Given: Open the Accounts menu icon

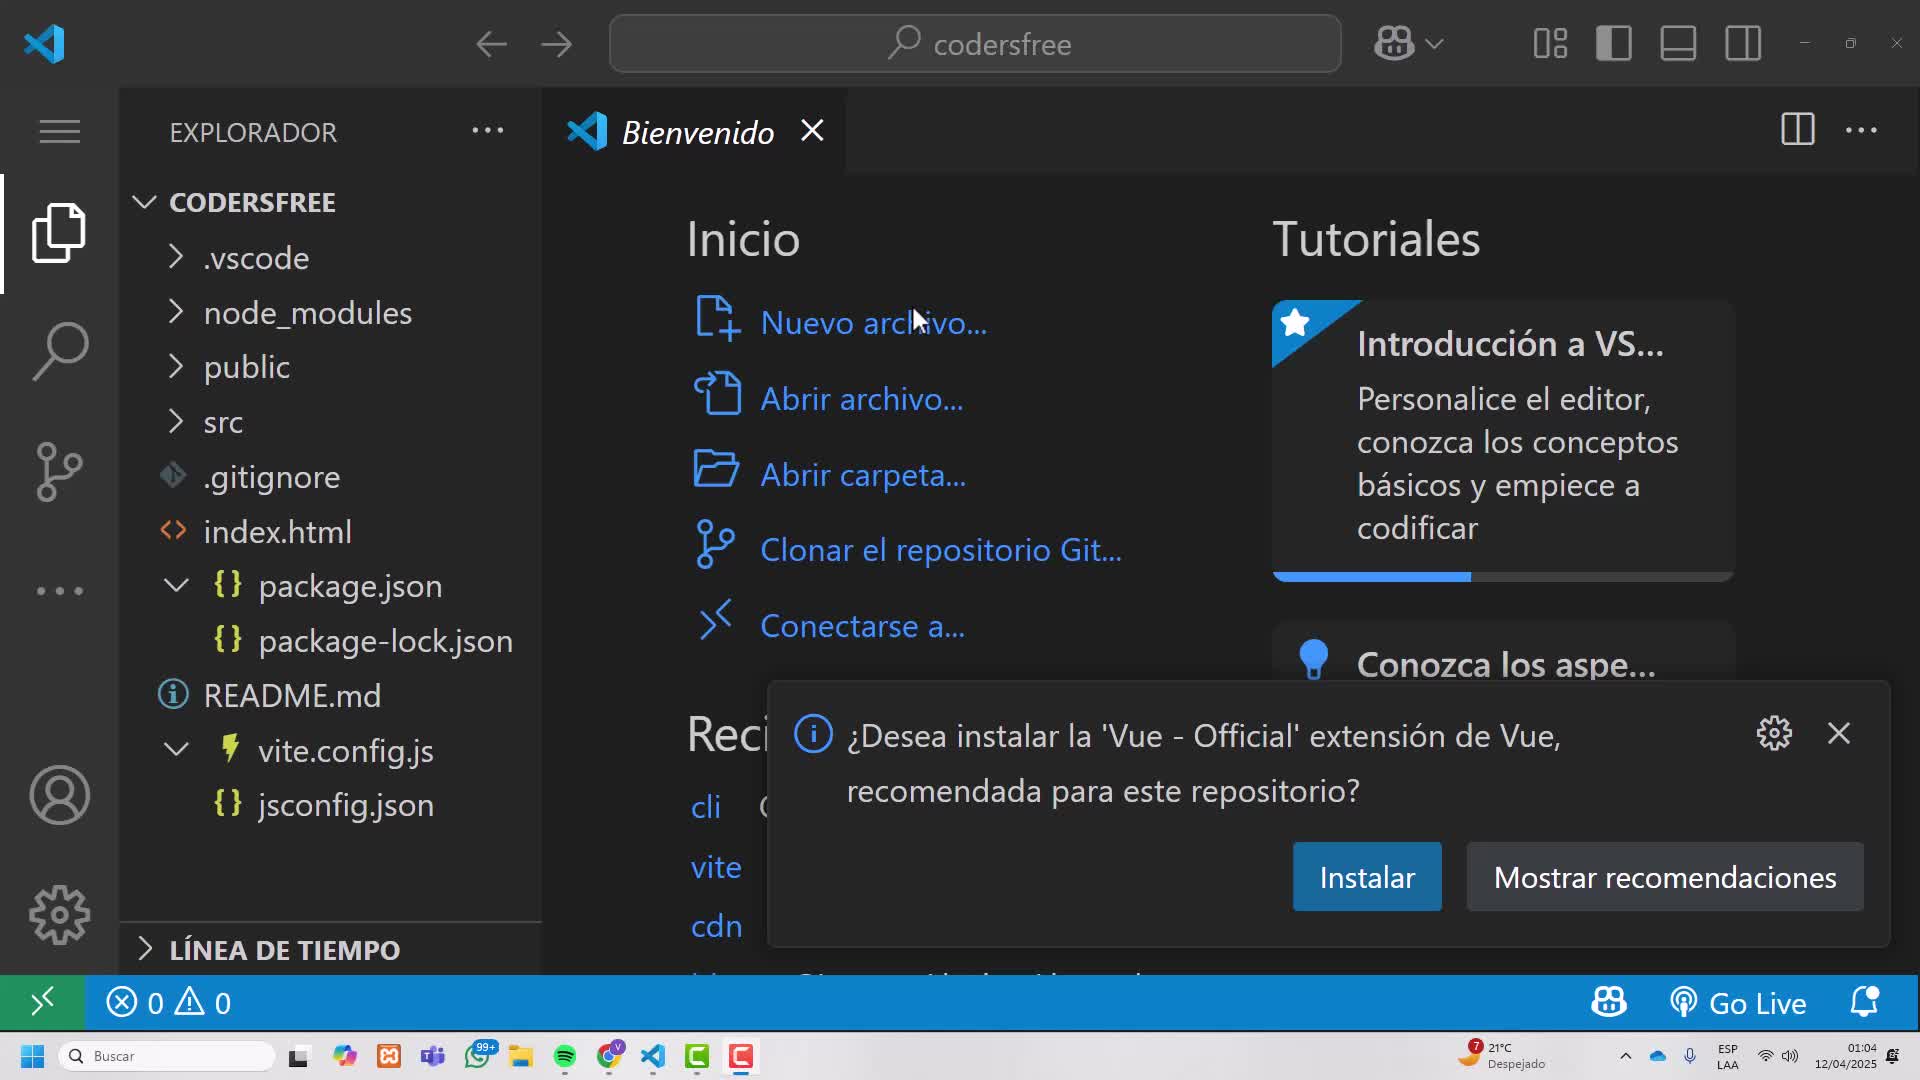Looking at the screenshot, I should click(59, 795).
